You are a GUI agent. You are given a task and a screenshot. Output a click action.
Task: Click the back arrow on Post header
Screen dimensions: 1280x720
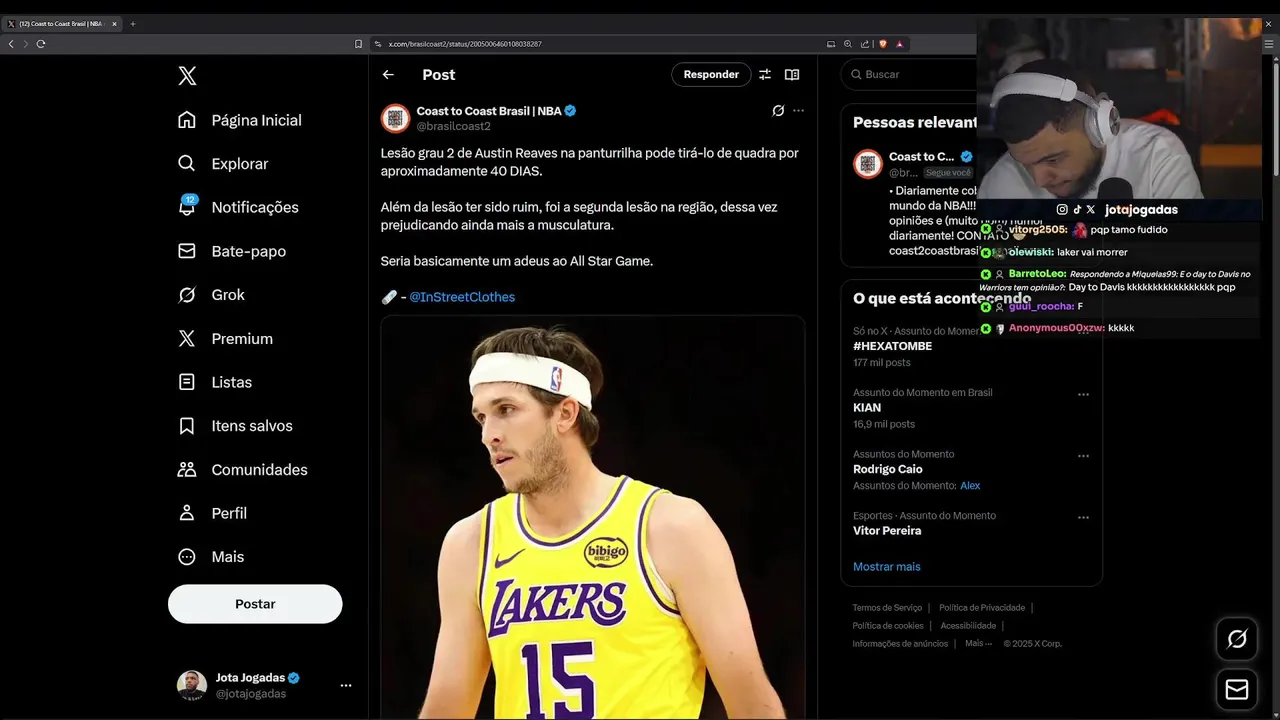click(x=388, y=75)
